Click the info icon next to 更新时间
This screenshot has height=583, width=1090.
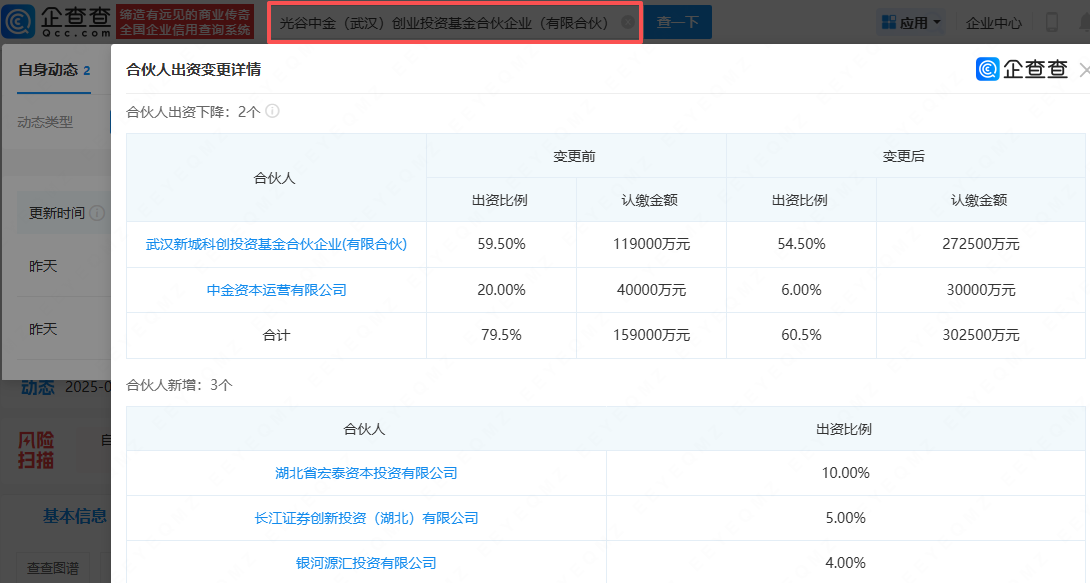pyautogui.click(x=97, y=213)
